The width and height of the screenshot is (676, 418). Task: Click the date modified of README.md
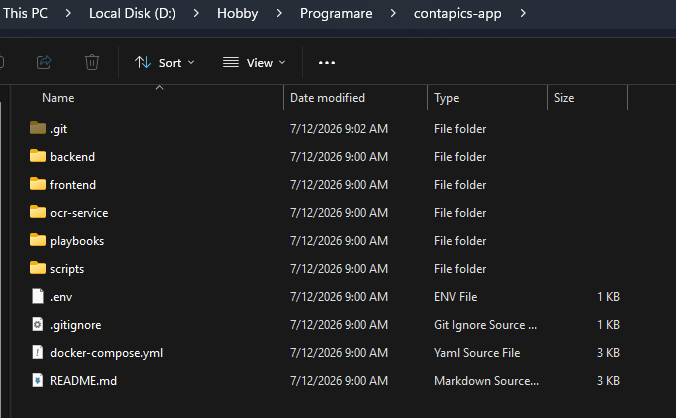pos(339,381)
